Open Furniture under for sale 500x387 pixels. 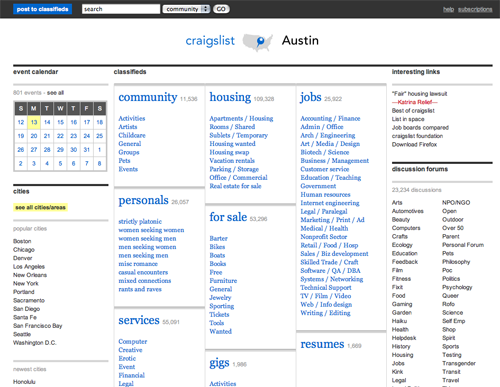(x=223, y=281)
